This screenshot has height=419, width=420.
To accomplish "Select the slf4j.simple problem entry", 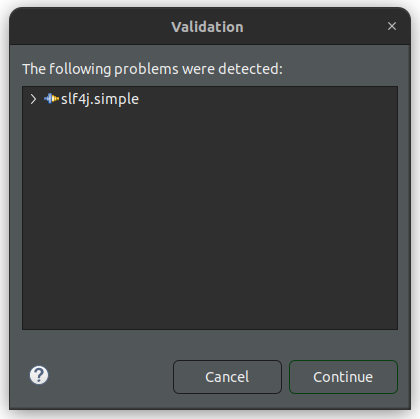I will pos(100,99).
